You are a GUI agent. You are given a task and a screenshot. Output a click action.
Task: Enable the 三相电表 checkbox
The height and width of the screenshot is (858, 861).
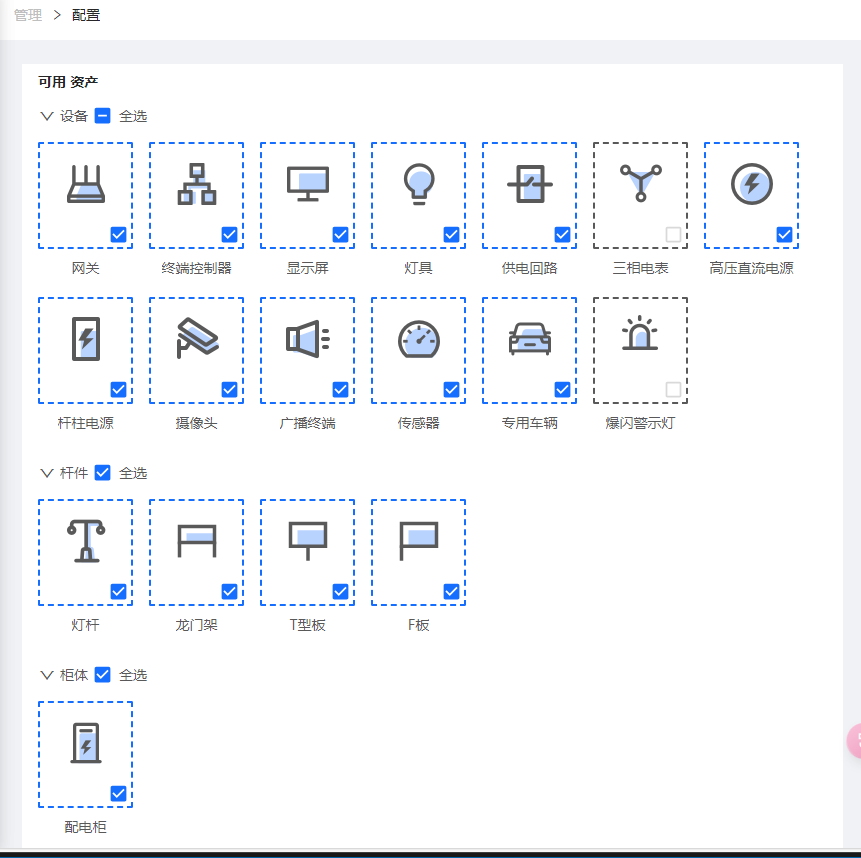click(673, 234)
